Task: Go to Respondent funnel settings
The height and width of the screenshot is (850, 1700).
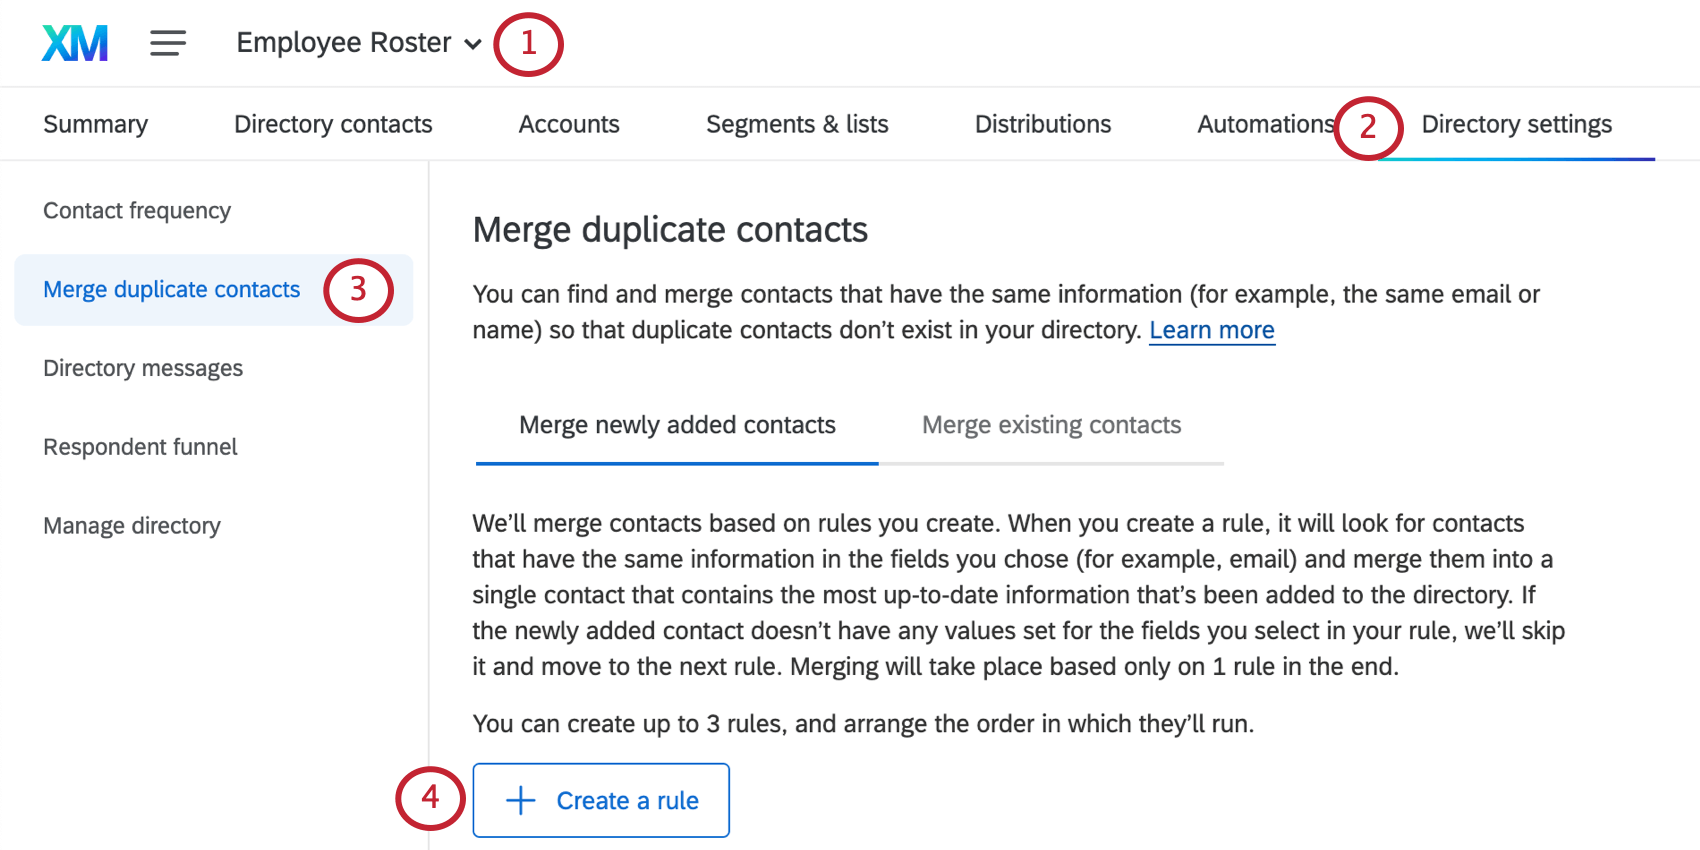Action: pyautogui.click(x=140, y=446)
